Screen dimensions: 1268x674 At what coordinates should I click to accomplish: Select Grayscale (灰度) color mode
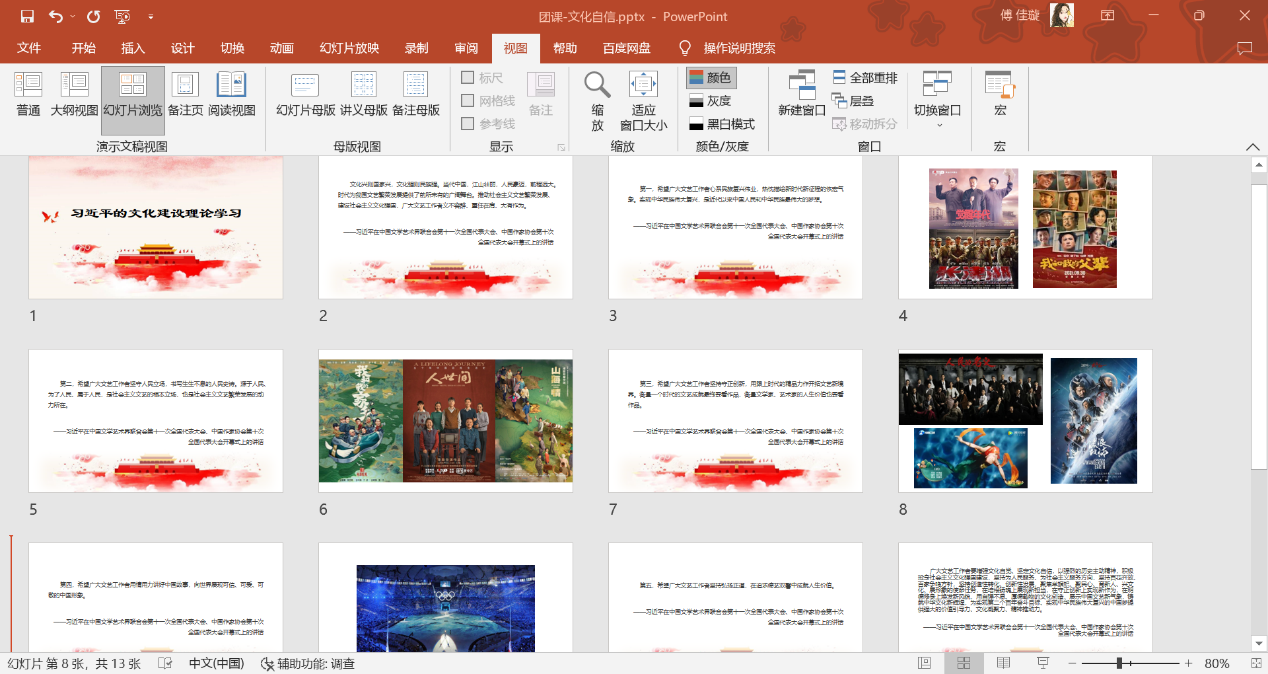(x=710, y=101)
